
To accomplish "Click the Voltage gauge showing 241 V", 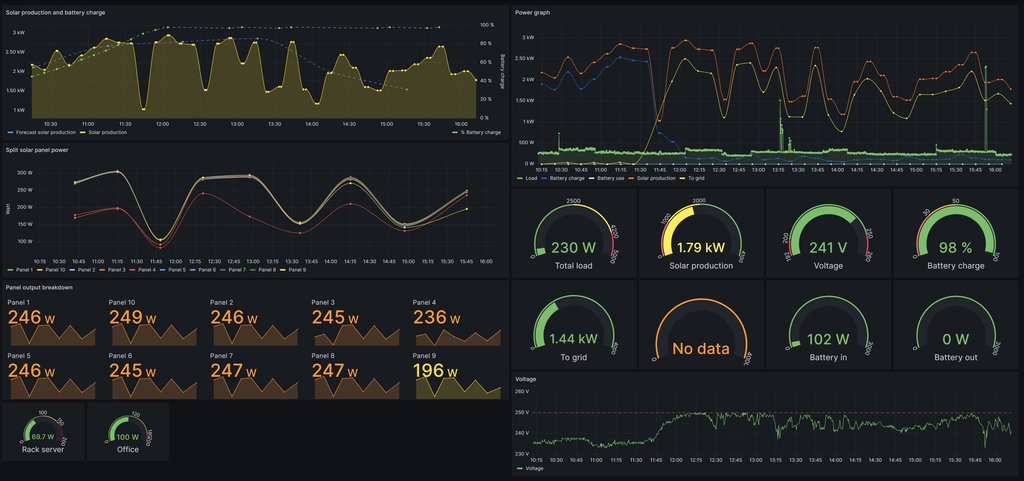I will [828, 234].
